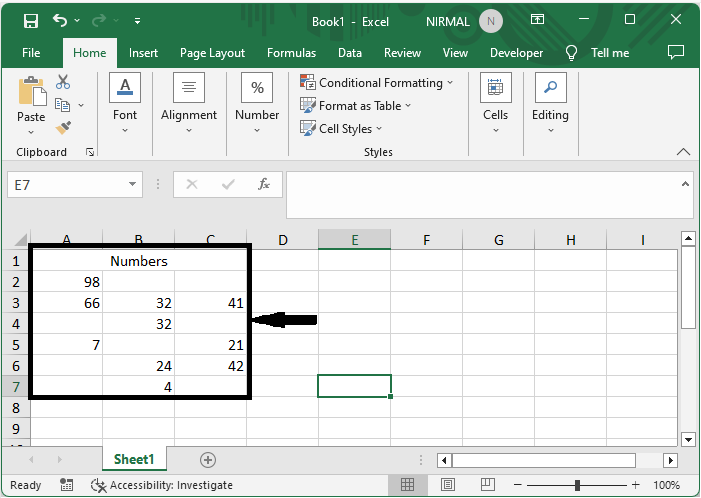Screen dimensions: 701x498
Task: Open Conditional Formatting menu
Action: point(377,83)
